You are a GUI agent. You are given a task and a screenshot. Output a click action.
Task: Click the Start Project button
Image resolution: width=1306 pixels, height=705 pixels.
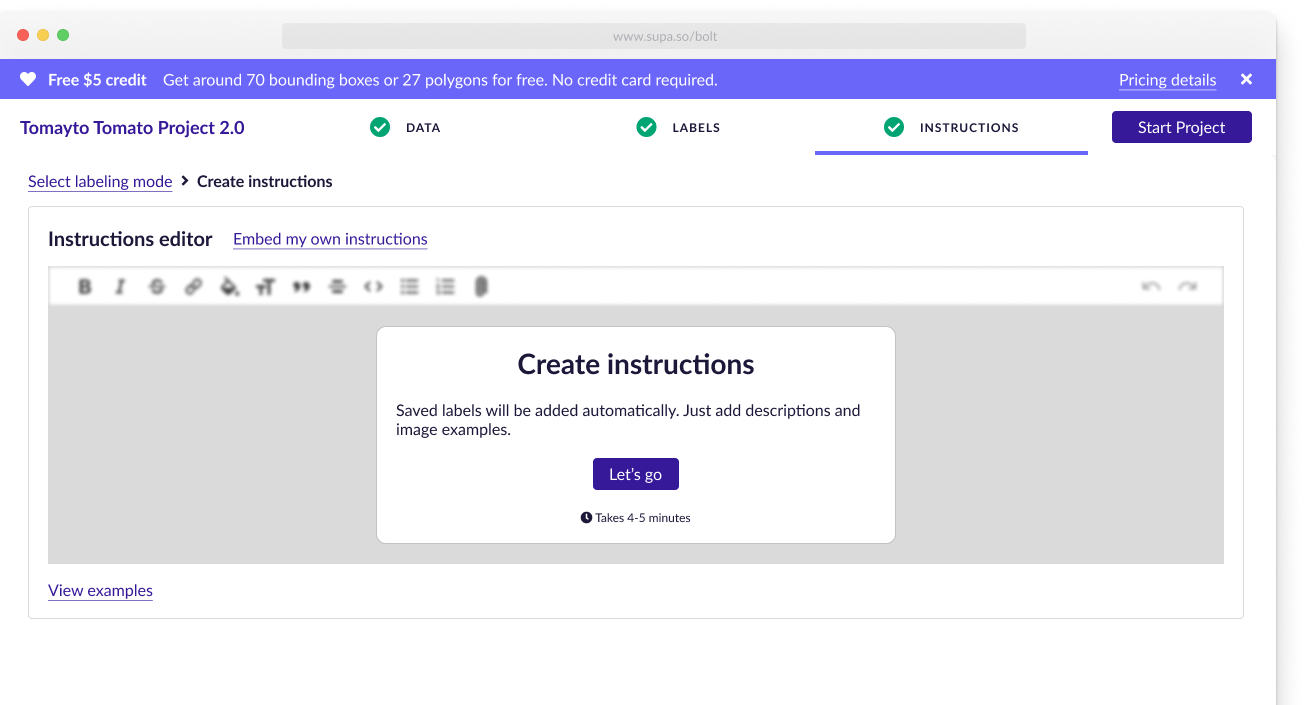[1182, 127]
